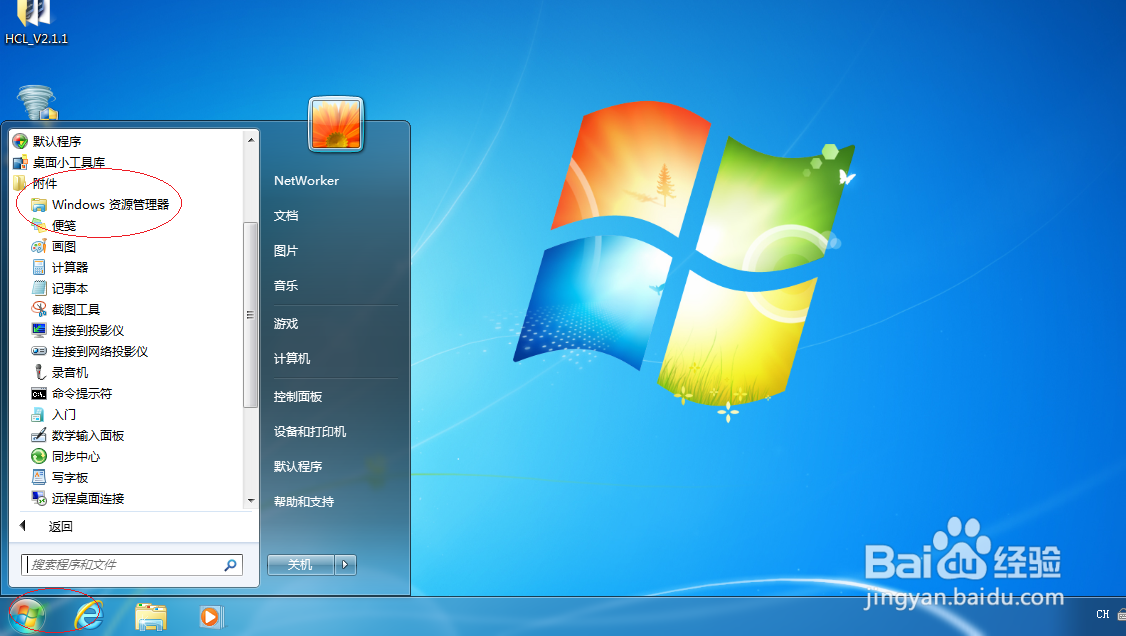Open the Windows 资源管理器 icon
Screen dimensions: 1126x636
click(39, 205)
